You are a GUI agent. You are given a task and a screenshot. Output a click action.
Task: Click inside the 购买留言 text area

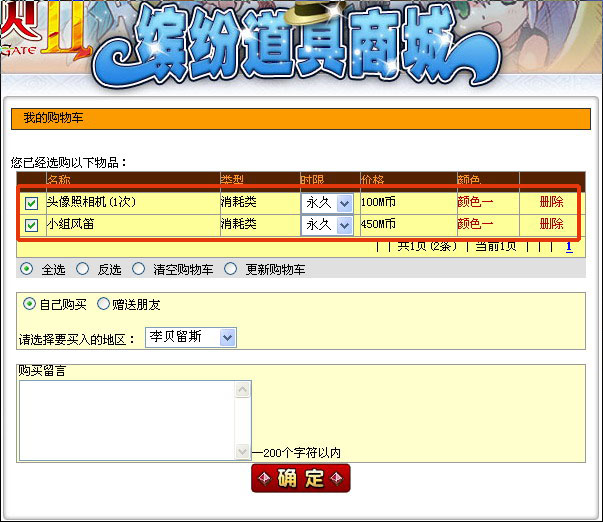point(126,419)
